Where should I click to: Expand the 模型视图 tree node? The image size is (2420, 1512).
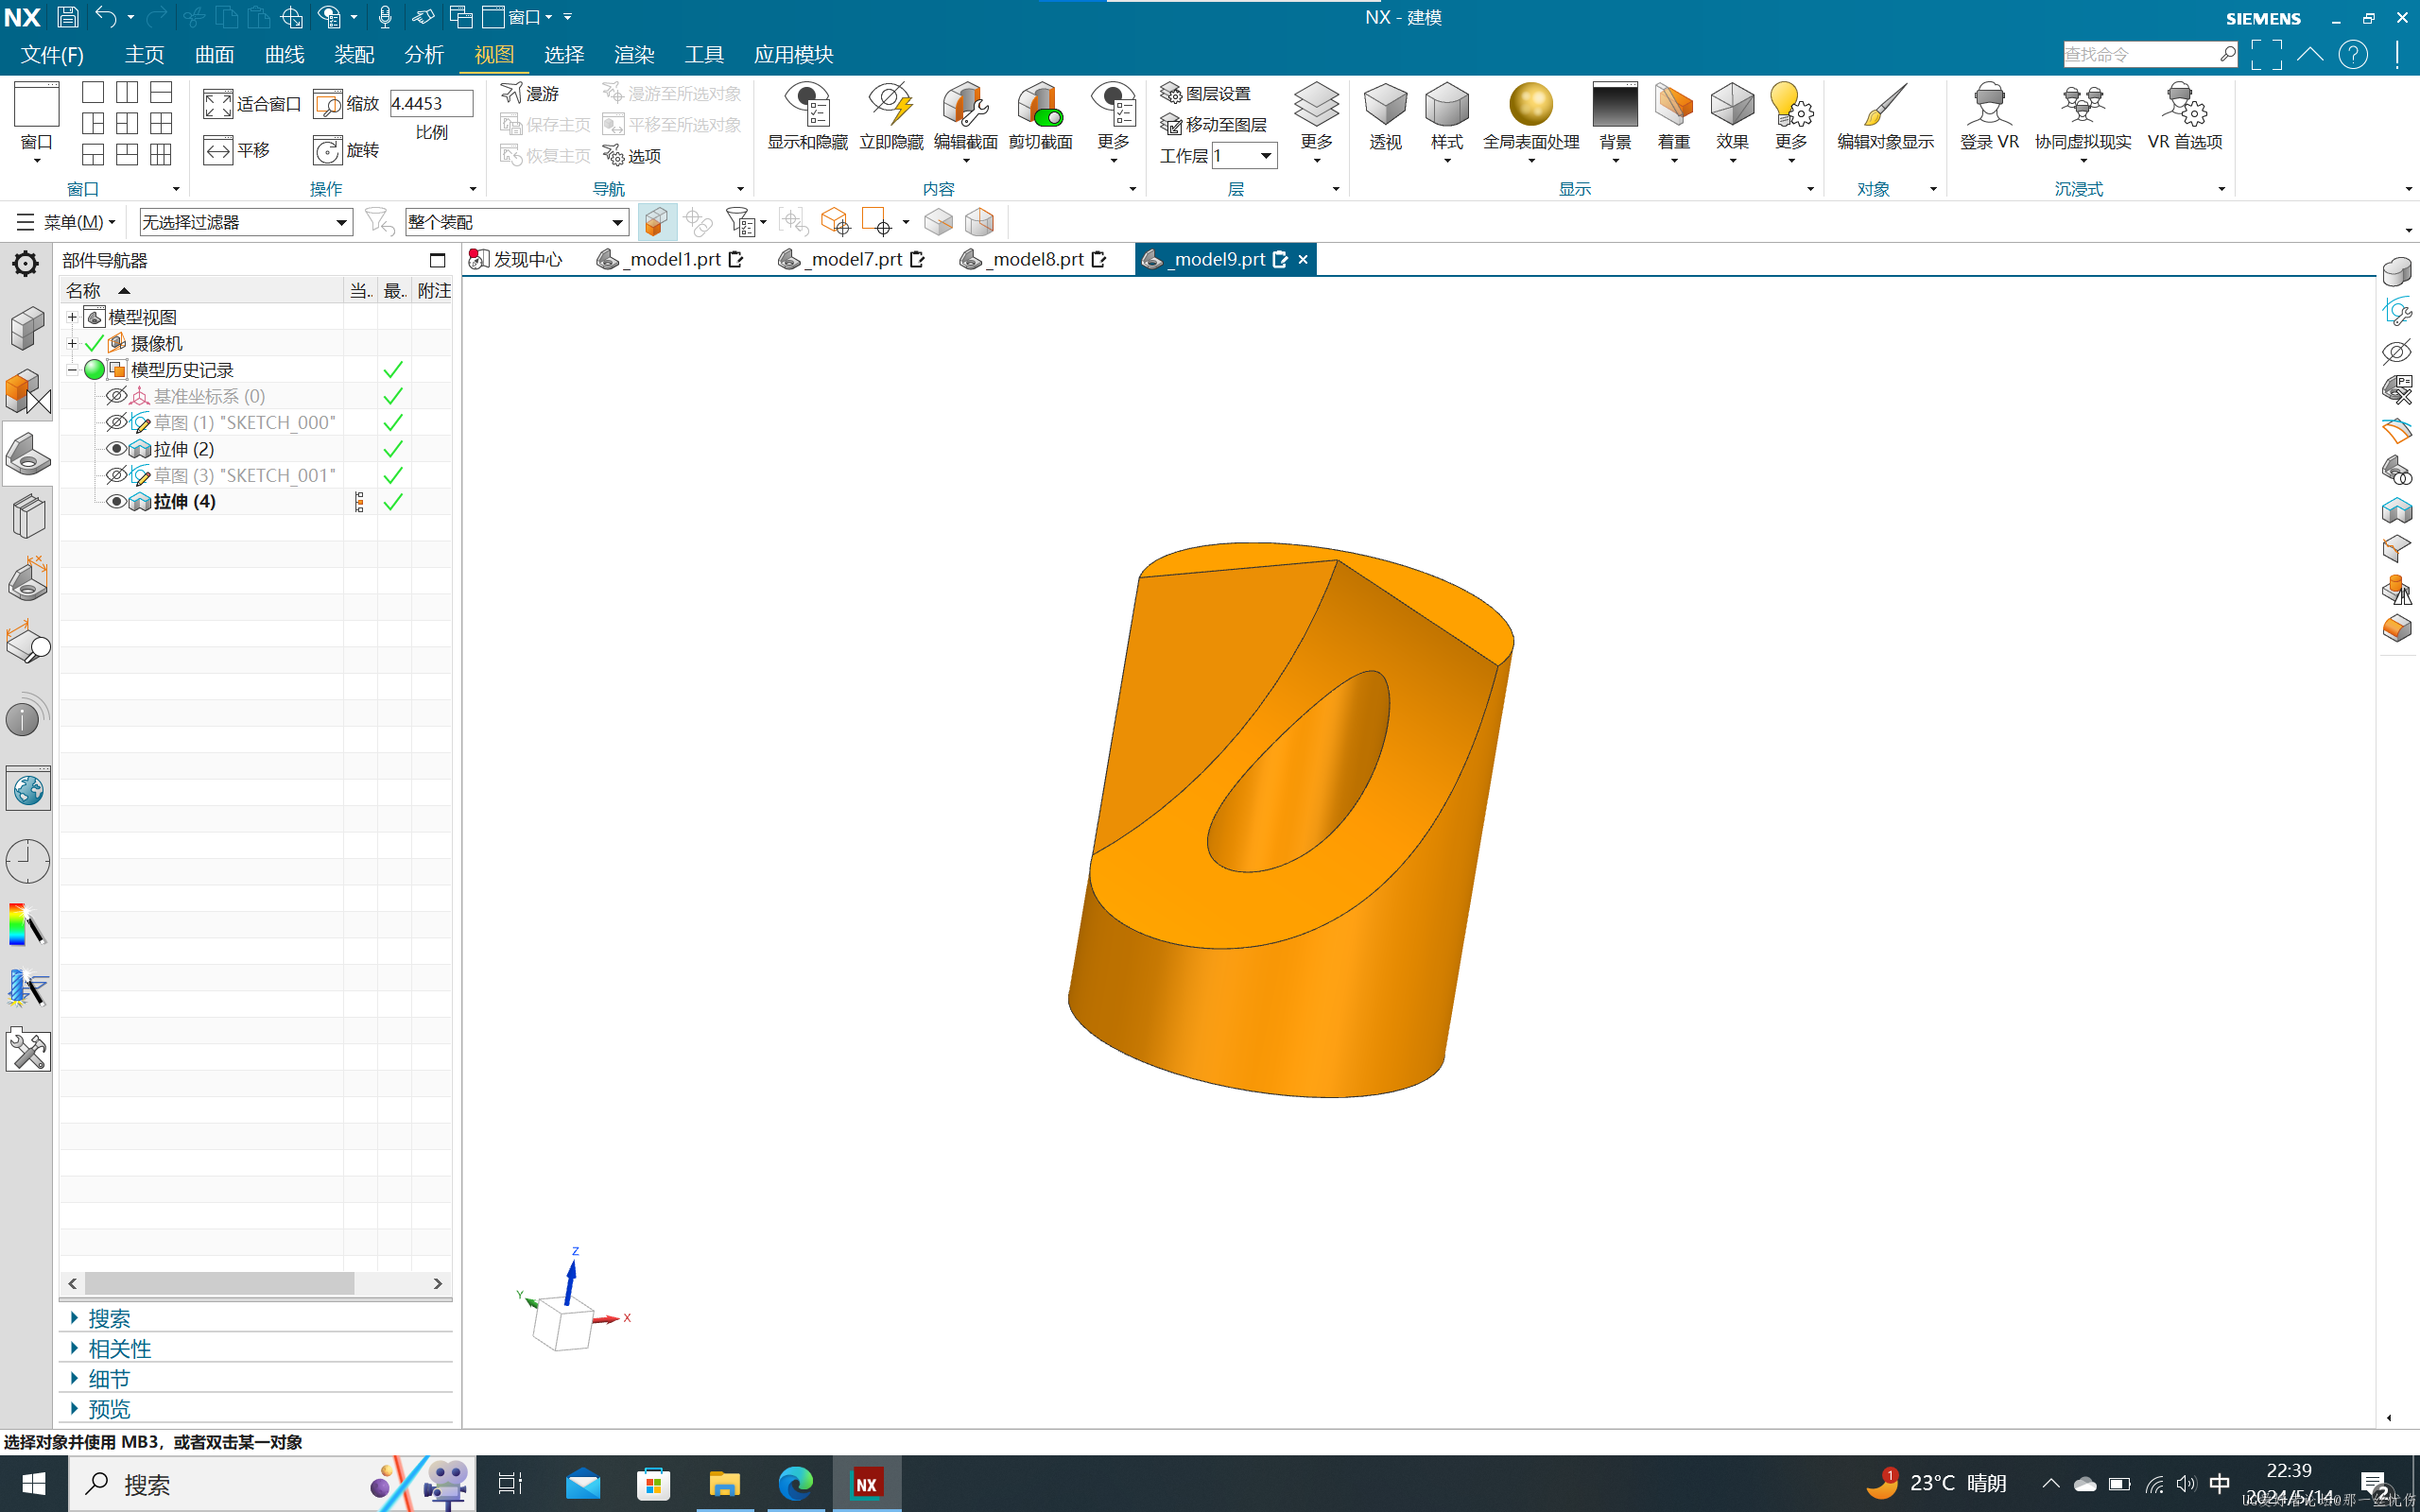[72, 317]
